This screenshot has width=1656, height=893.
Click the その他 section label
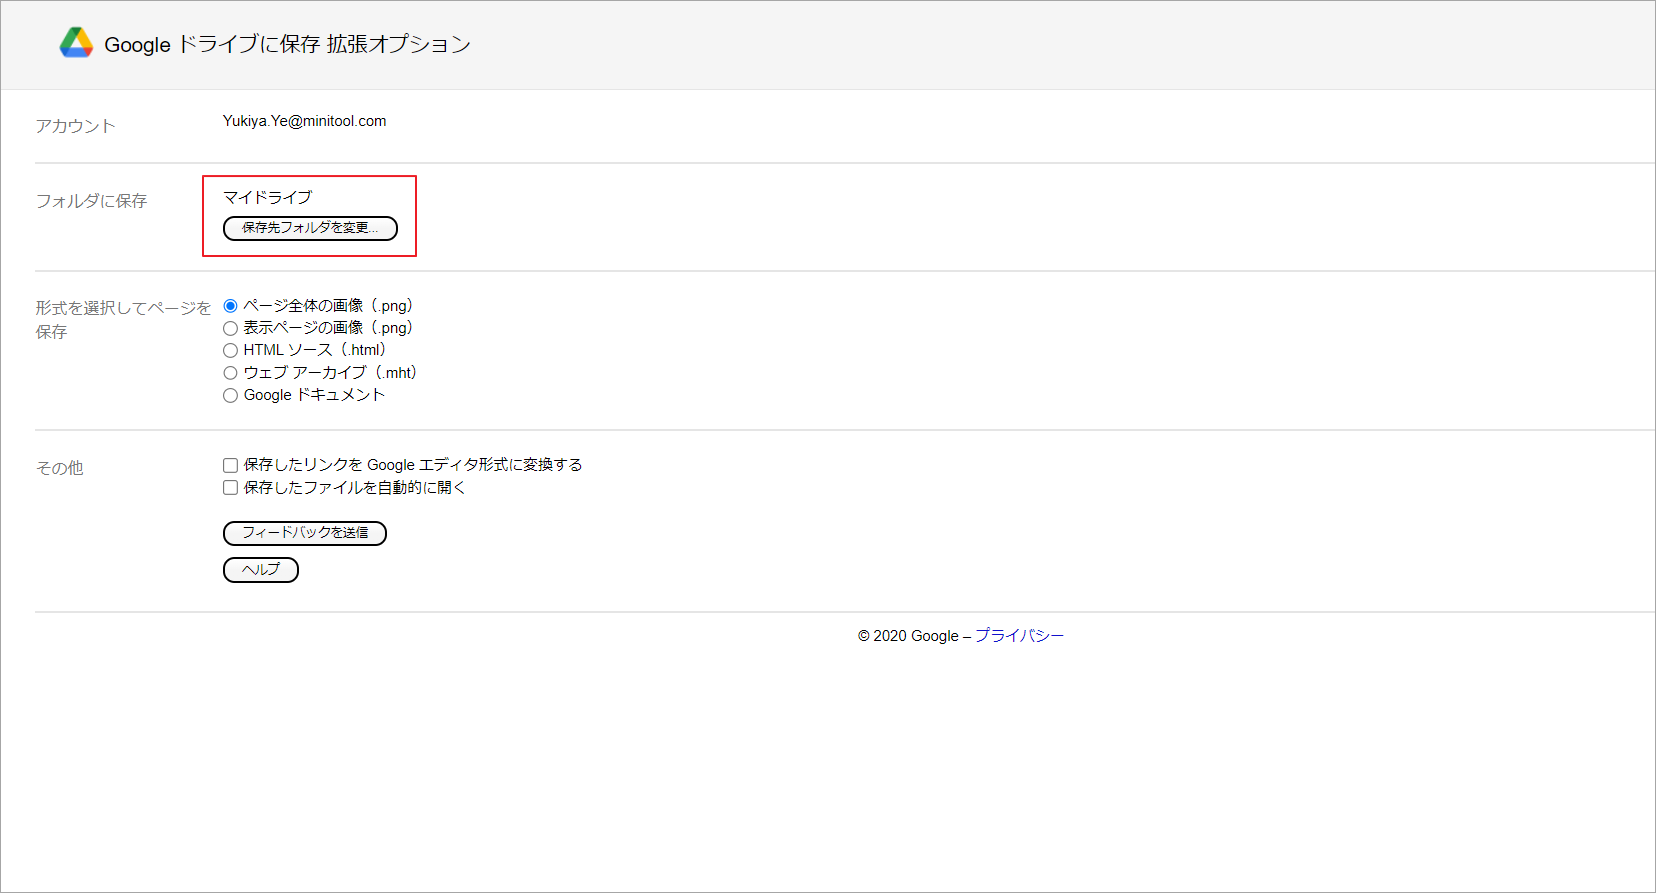[x=59, y=468]
